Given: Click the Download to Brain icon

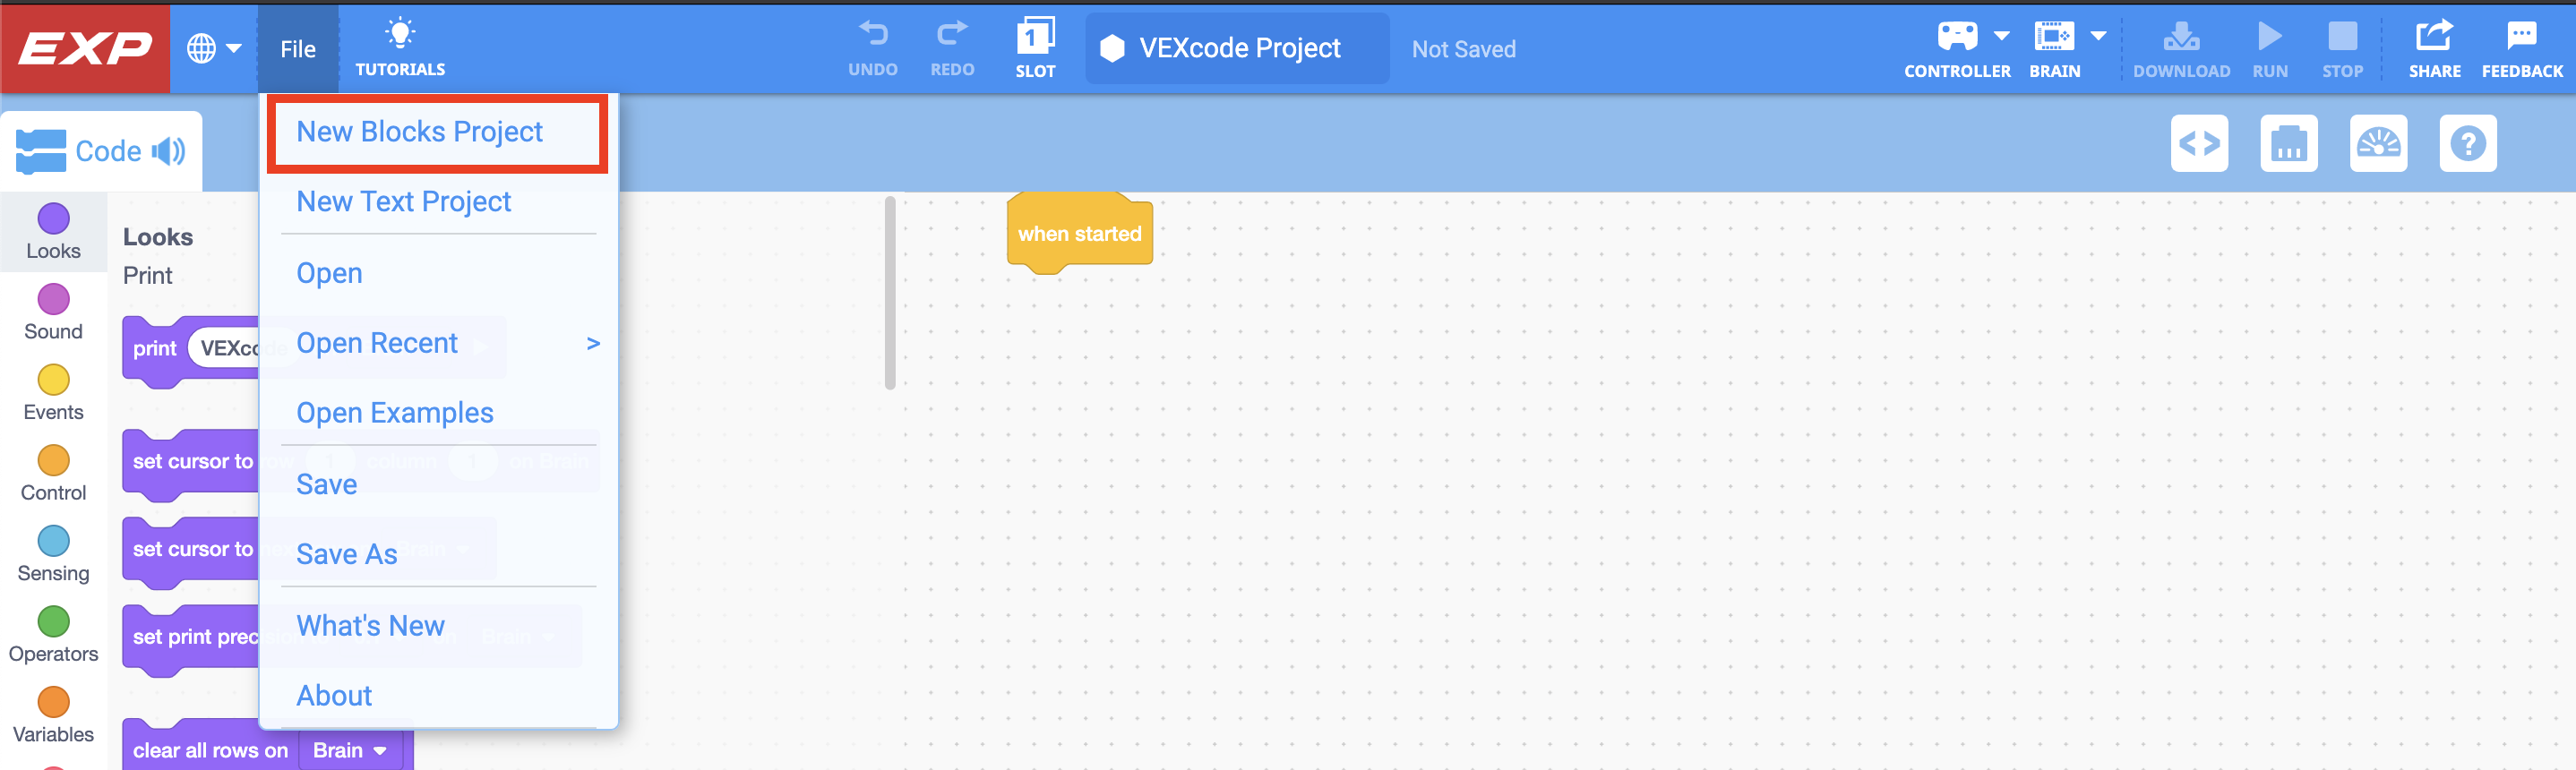Looking at the screenshot, I should pos(2181,38).
